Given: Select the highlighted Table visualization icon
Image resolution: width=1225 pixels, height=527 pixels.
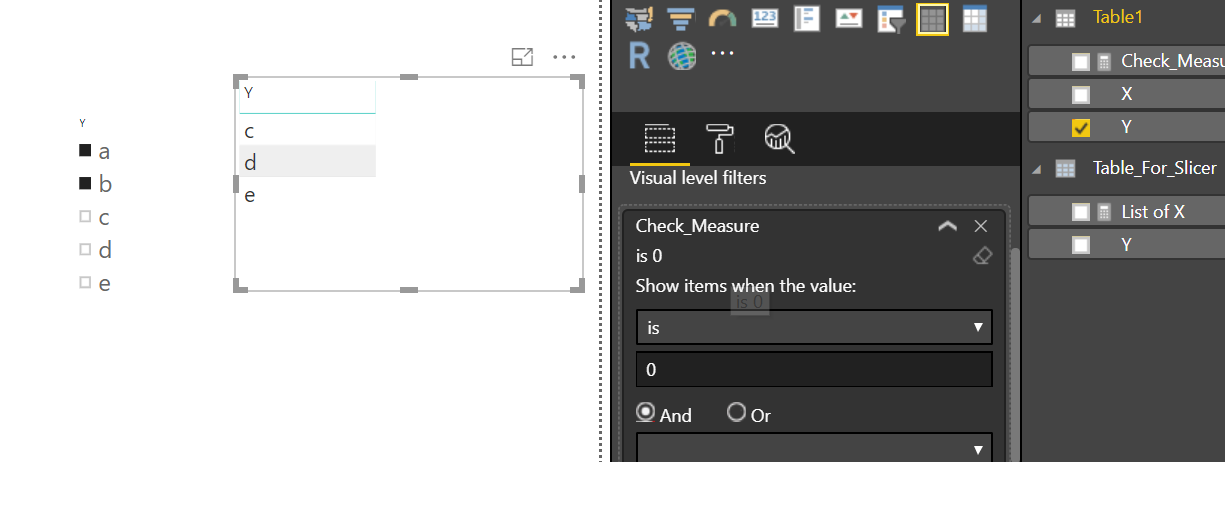Looking at the screenshot, I should pos(933,19).
